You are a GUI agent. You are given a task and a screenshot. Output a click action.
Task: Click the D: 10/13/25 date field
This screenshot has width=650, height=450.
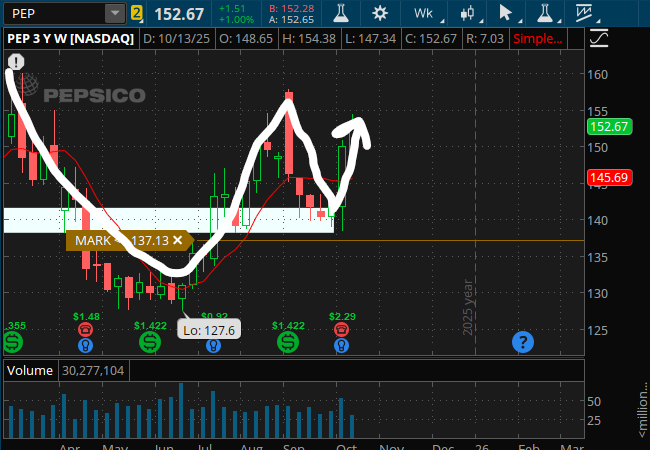pyautogui.click(x=177, y=39)
